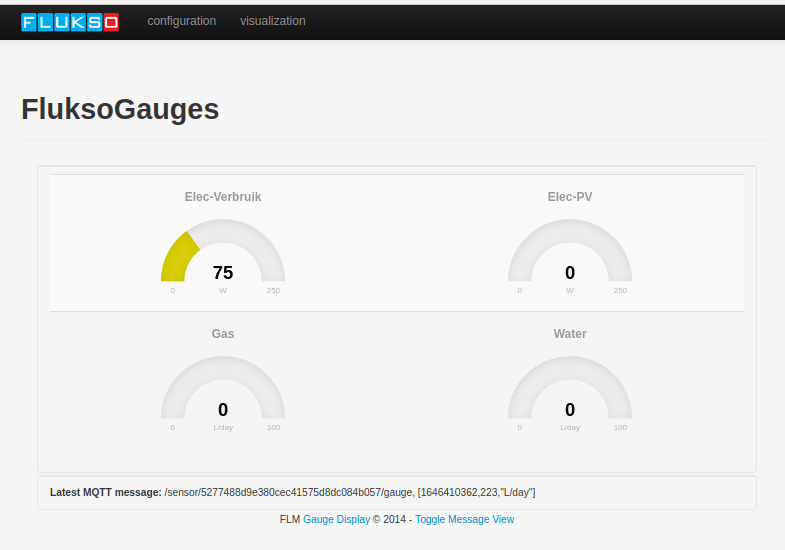Click the 250 max label under Elec-PV
785x550 pixels.
click(x=620, y=291)
